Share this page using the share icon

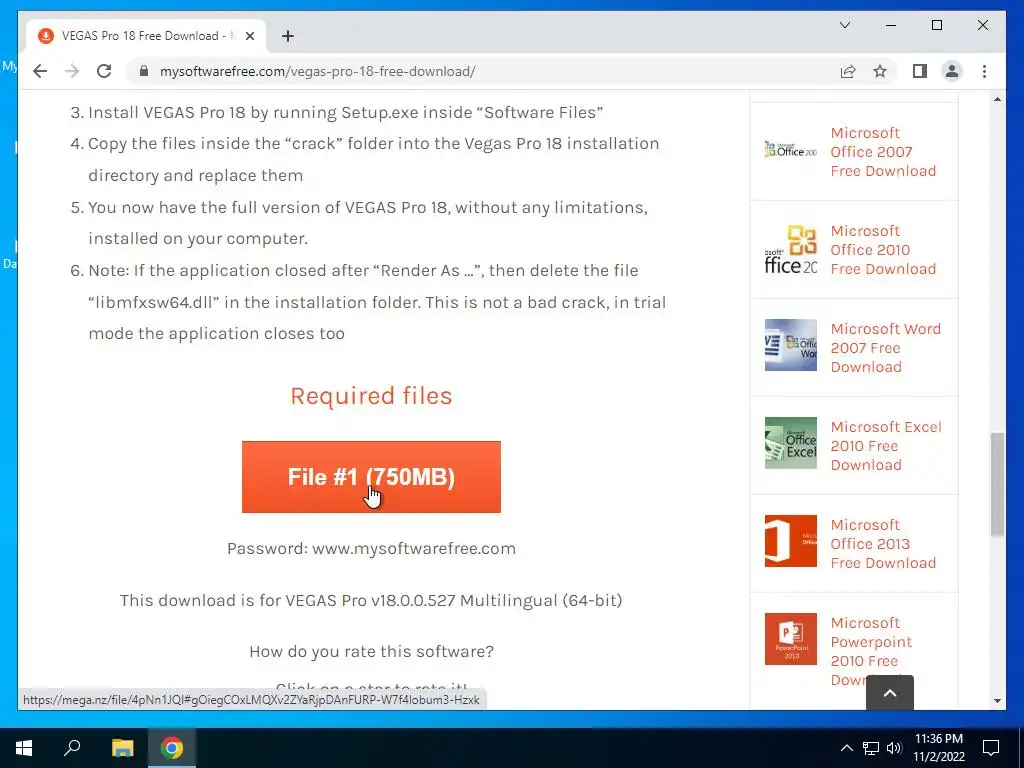[848, 71]
